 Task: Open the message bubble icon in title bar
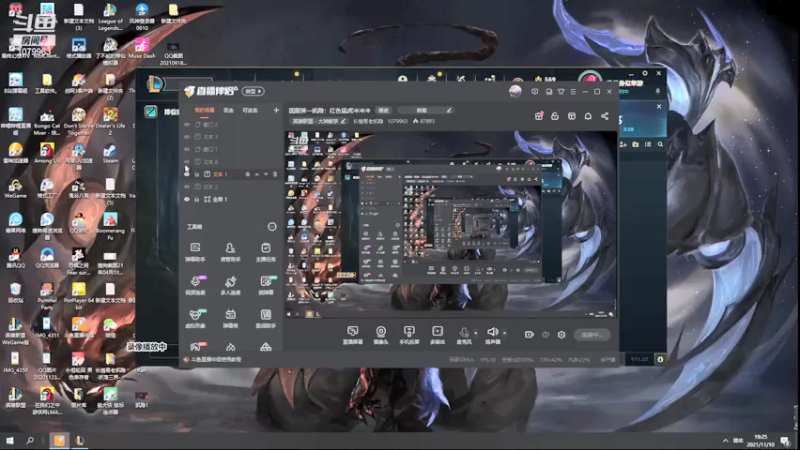point(534,91)
